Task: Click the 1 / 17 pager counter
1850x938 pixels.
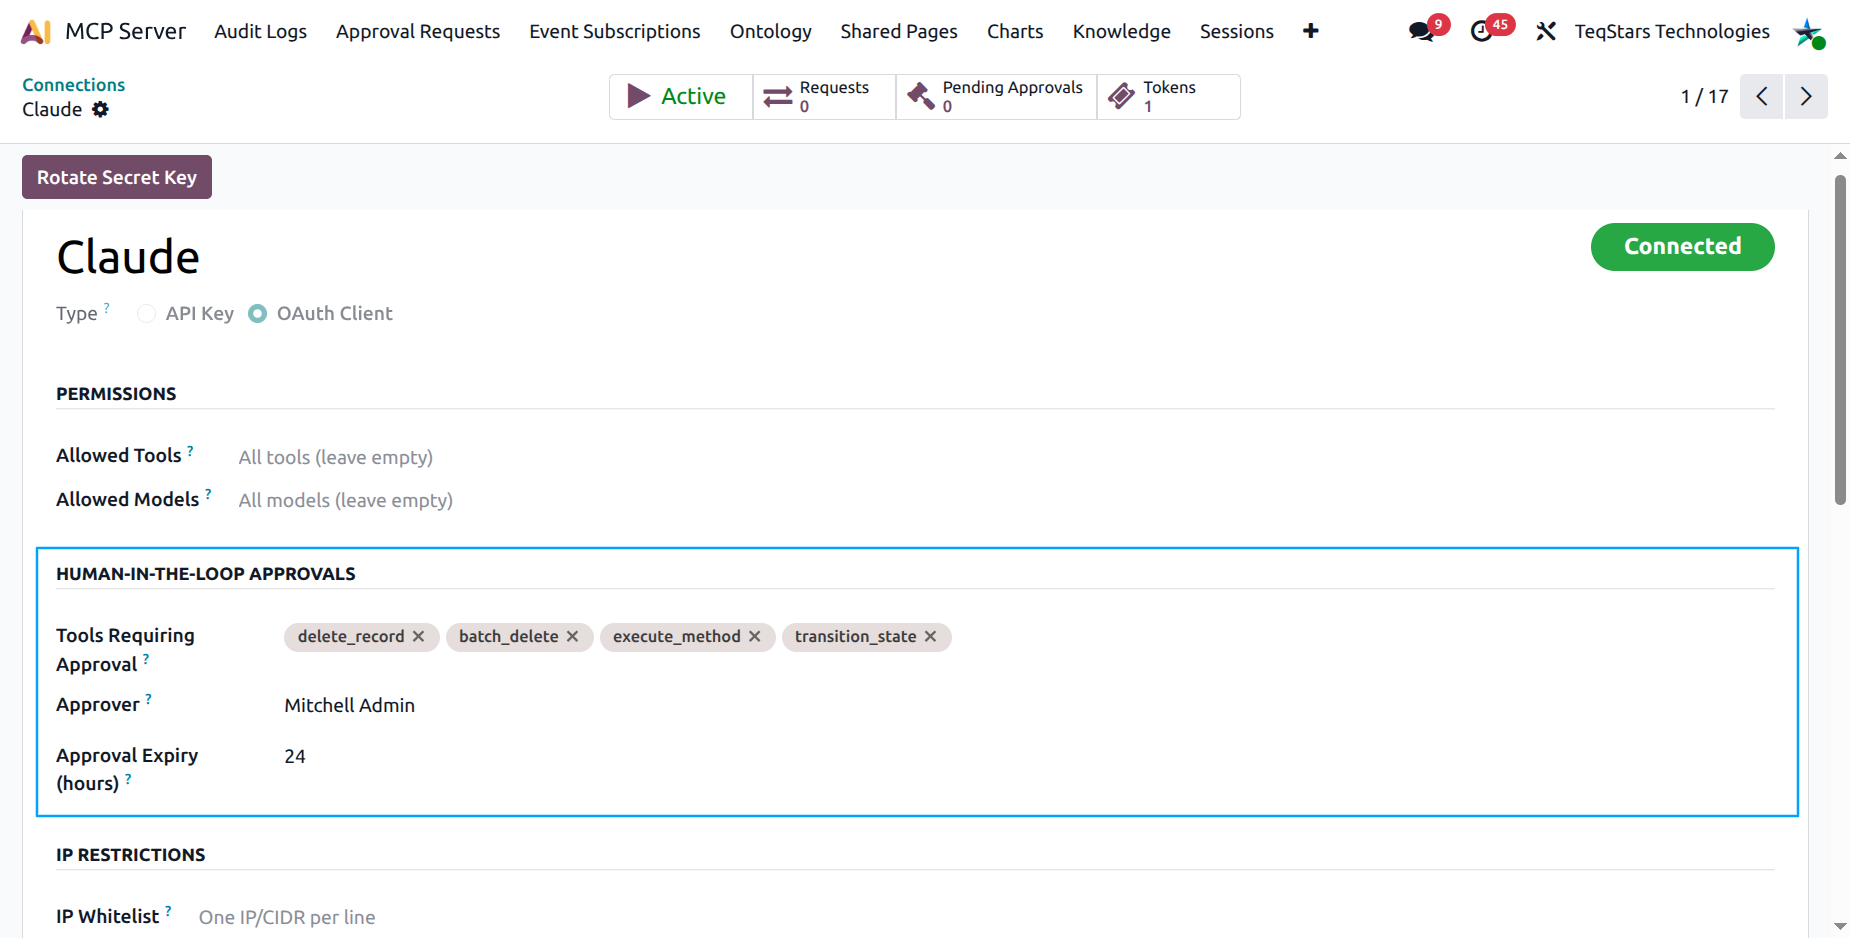Action: pyautogui.click(x=1704, y=97)
